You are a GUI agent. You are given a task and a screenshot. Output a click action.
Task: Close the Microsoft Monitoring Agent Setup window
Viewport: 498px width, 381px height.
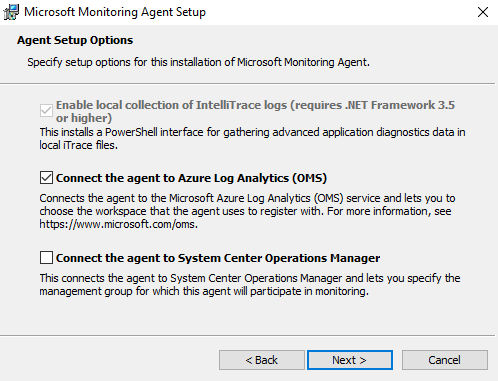pos(483,12)
